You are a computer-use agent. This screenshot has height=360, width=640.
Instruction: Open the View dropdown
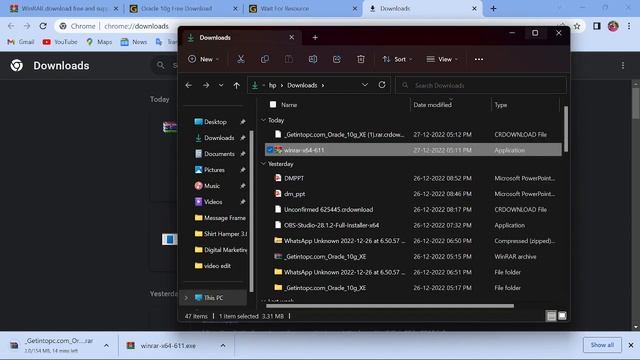click(442, 59)
